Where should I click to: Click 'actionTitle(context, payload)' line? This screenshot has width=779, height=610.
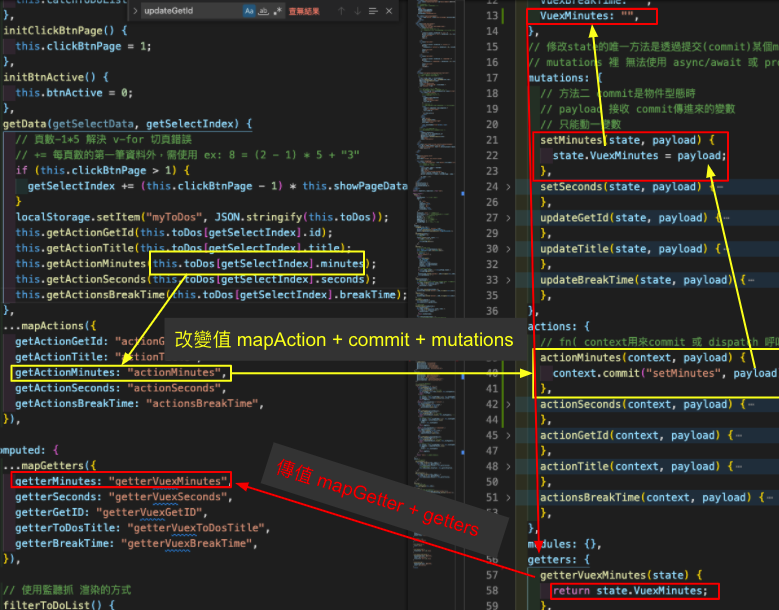coord(630,466)
